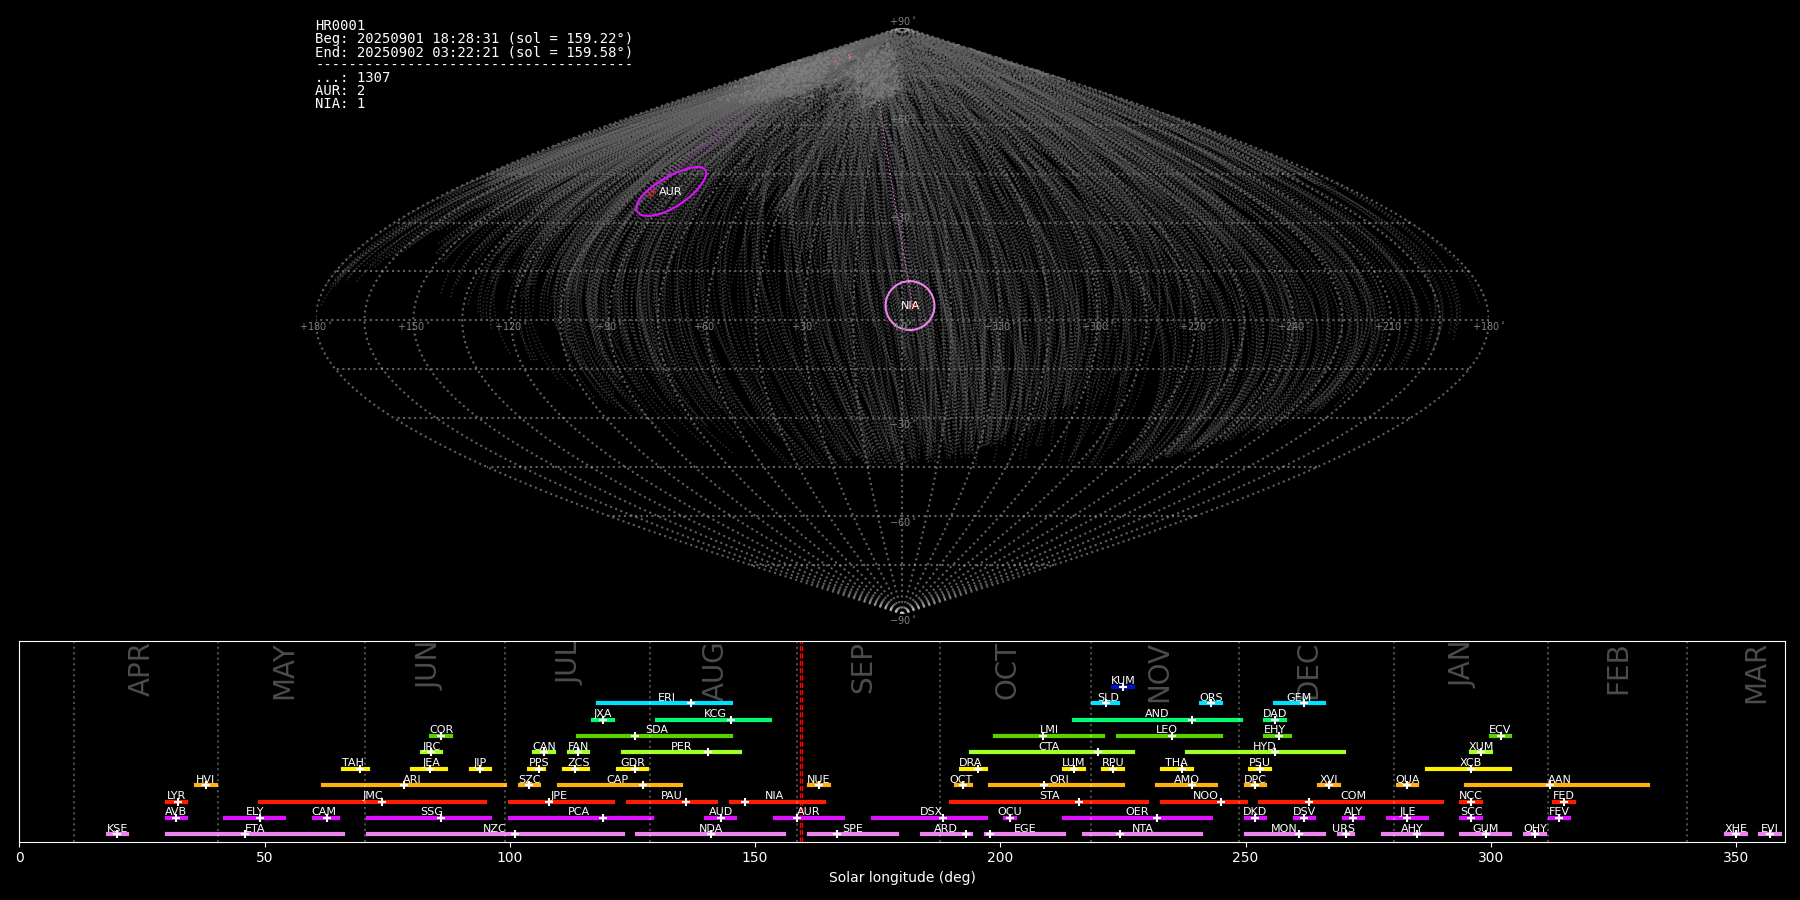Click the yellow XCB shower bar
The image size is (1800, 900).
[1468, 769]
